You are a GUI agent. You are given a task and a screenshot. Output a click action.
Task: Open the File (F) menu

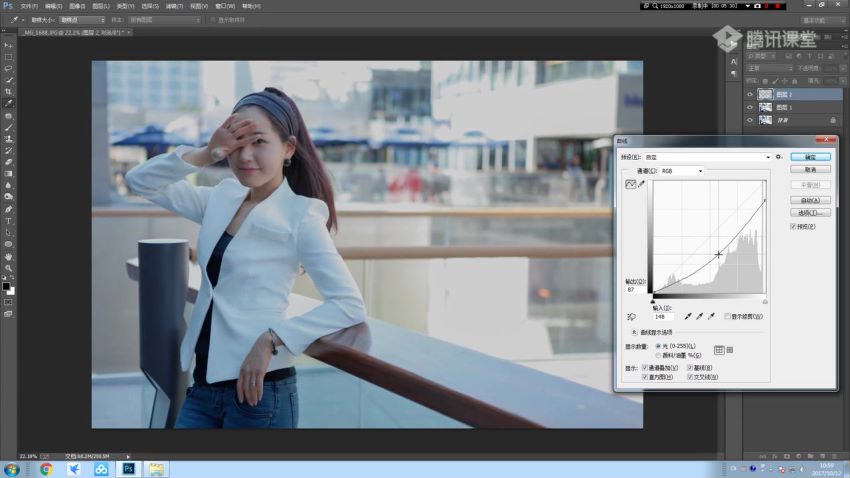(29, 6)
